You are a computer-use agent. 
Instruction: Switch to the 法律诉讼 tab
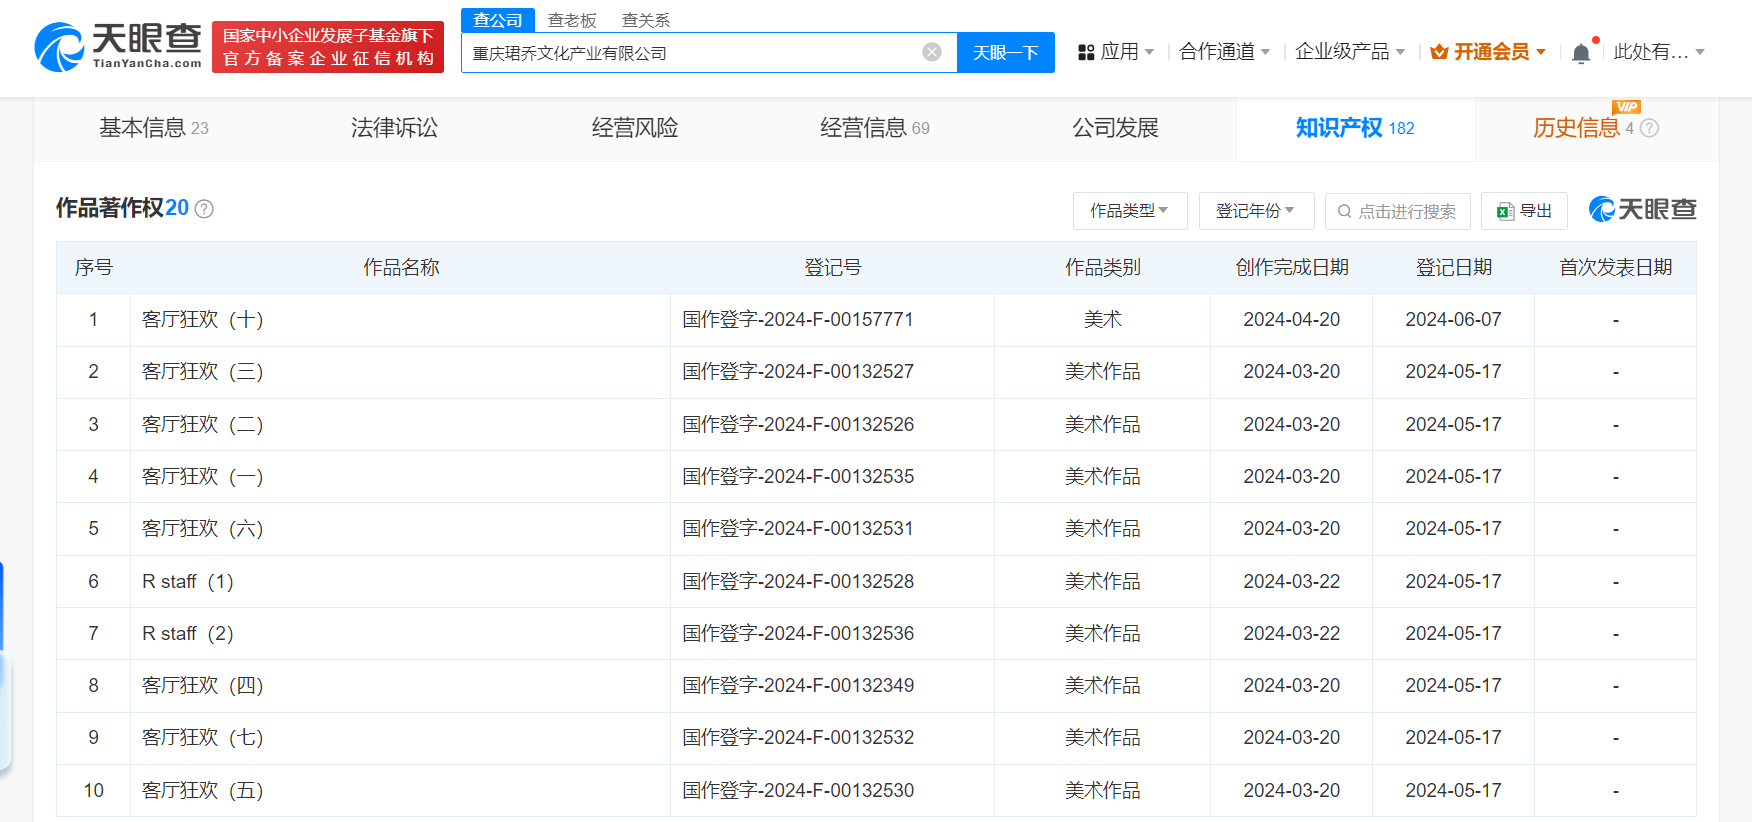coord(394,128)
